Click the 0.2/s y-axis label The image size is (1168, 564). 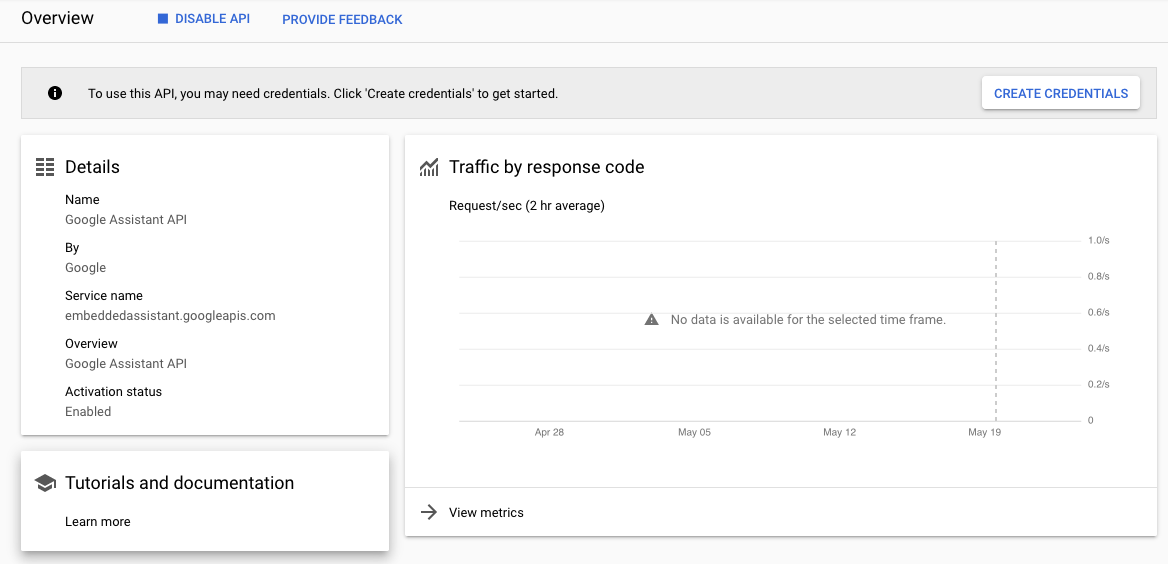[x=1099, y=384]
